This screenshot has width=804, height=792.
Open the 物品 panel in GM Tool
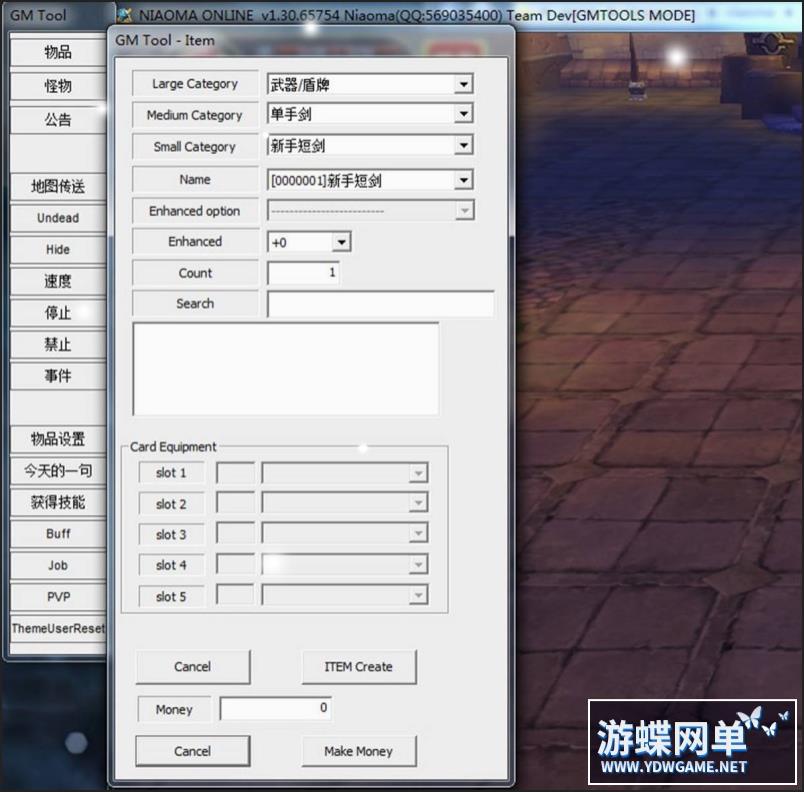tap(58, 53)
